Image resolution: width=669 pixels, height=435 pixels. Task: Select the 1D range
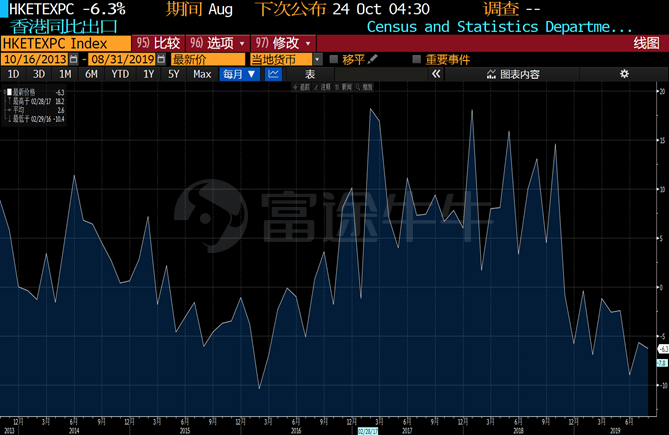[13, 74]
